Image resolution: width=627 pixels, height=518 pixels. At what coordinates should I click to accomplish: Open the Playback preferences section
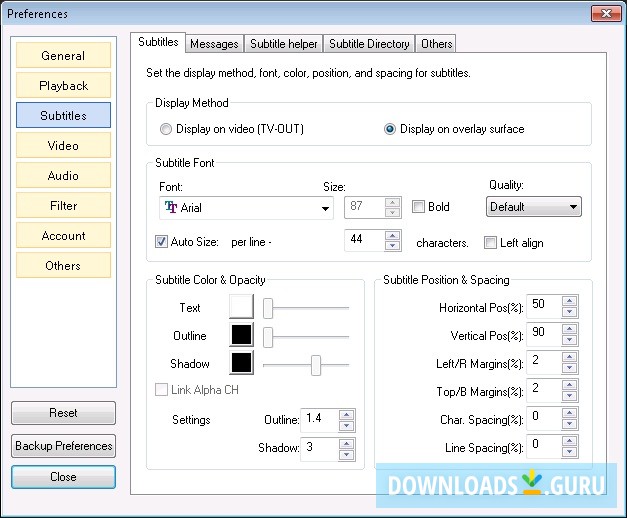63,85
